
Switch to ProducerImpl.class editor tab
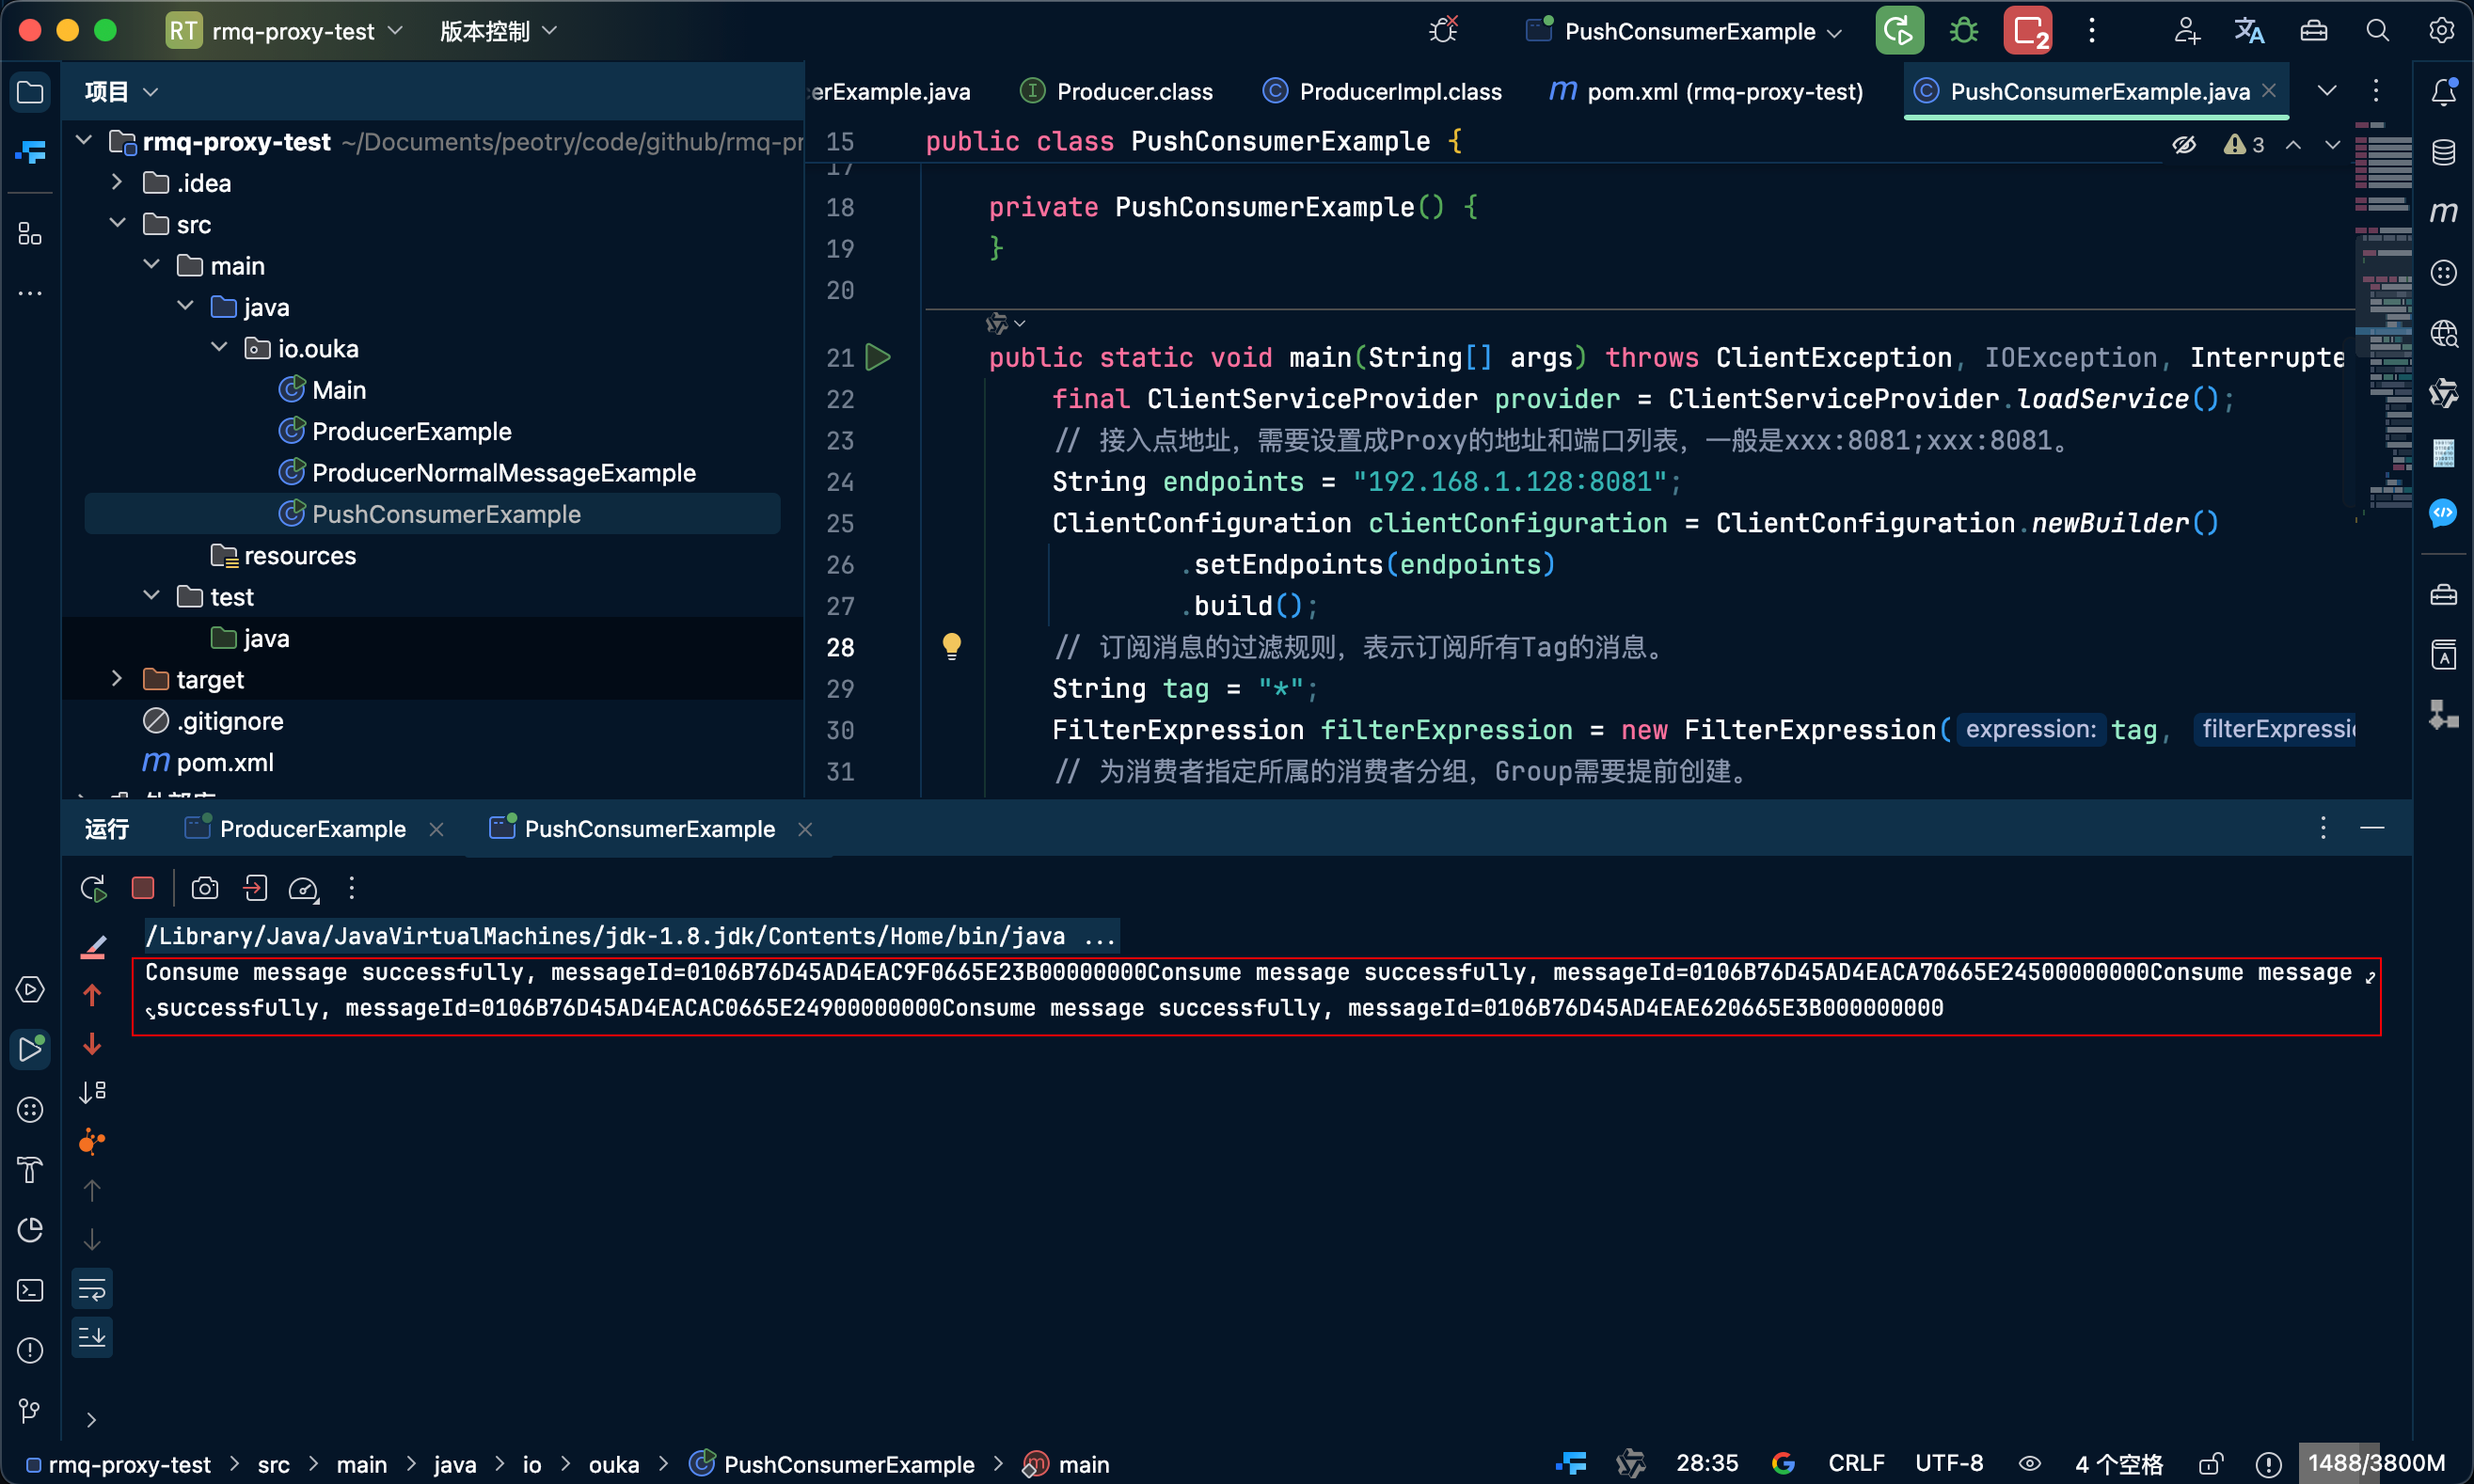tap(1382, 92)
